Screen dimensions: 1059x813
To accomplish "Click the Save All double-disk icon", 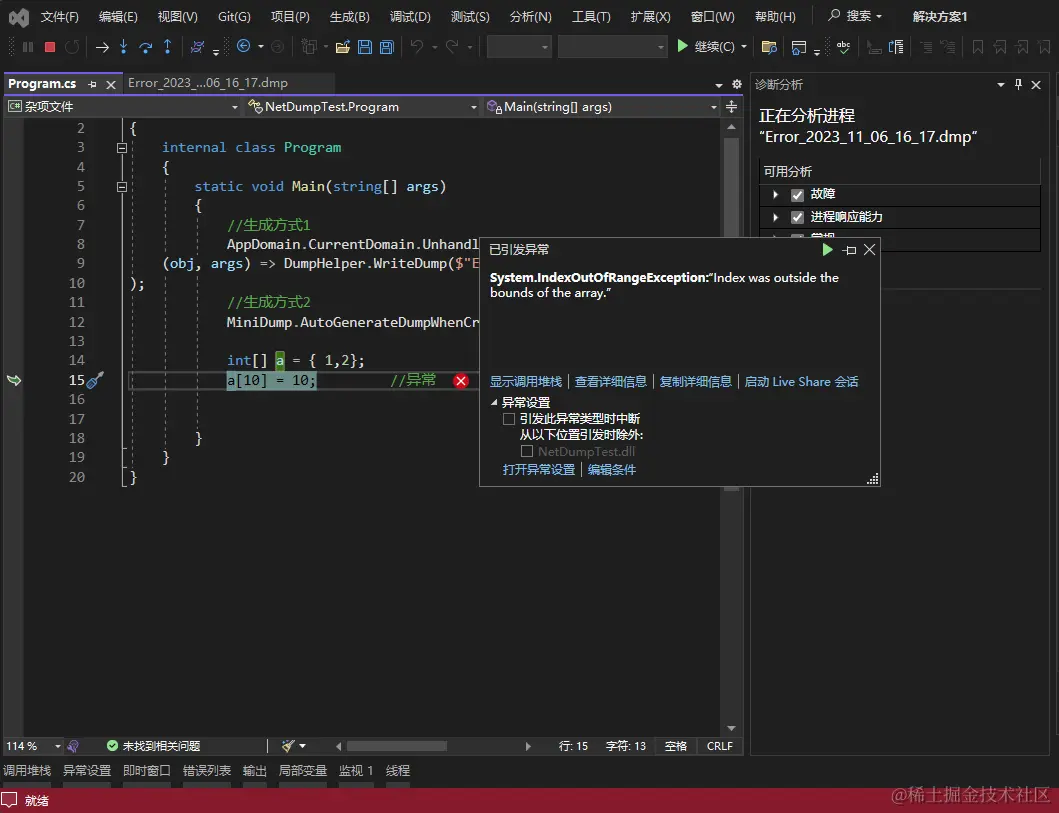I will pyautogui.click(x=386, y=47).
